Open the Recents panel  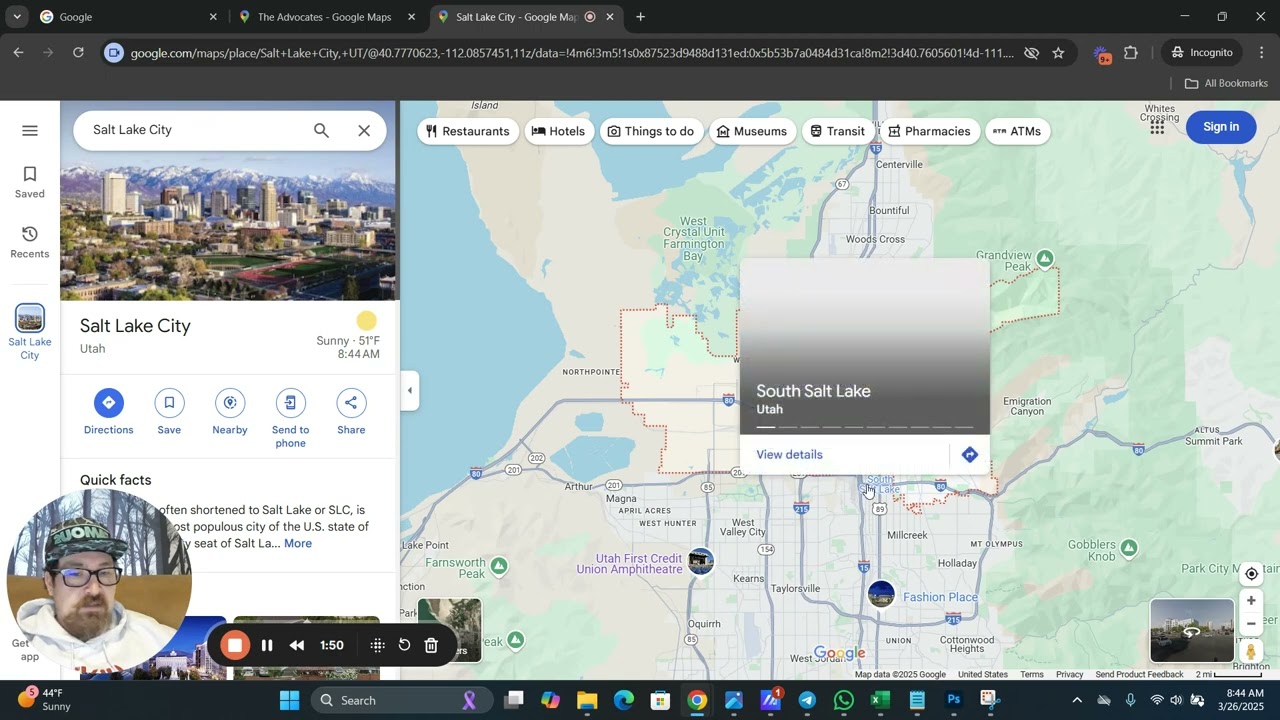(x=30, y=242)
